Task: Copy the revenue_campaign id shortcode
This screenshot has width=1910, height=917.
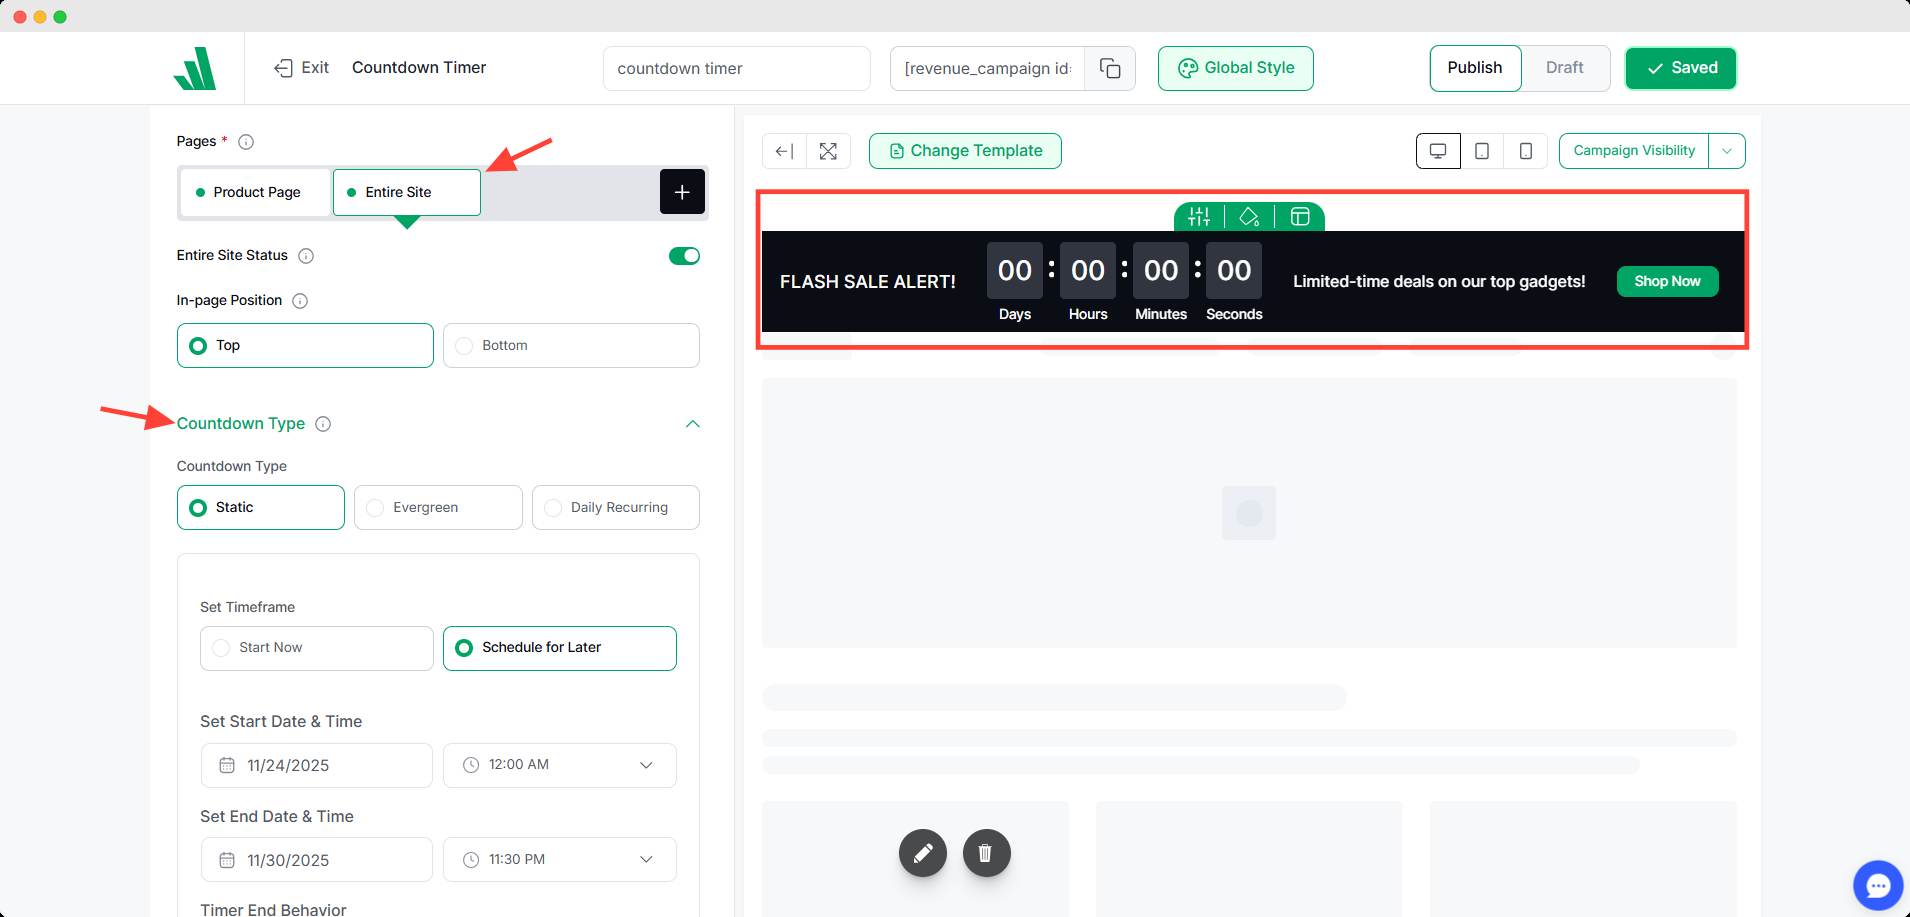Action: click(x=1109, y=68)
